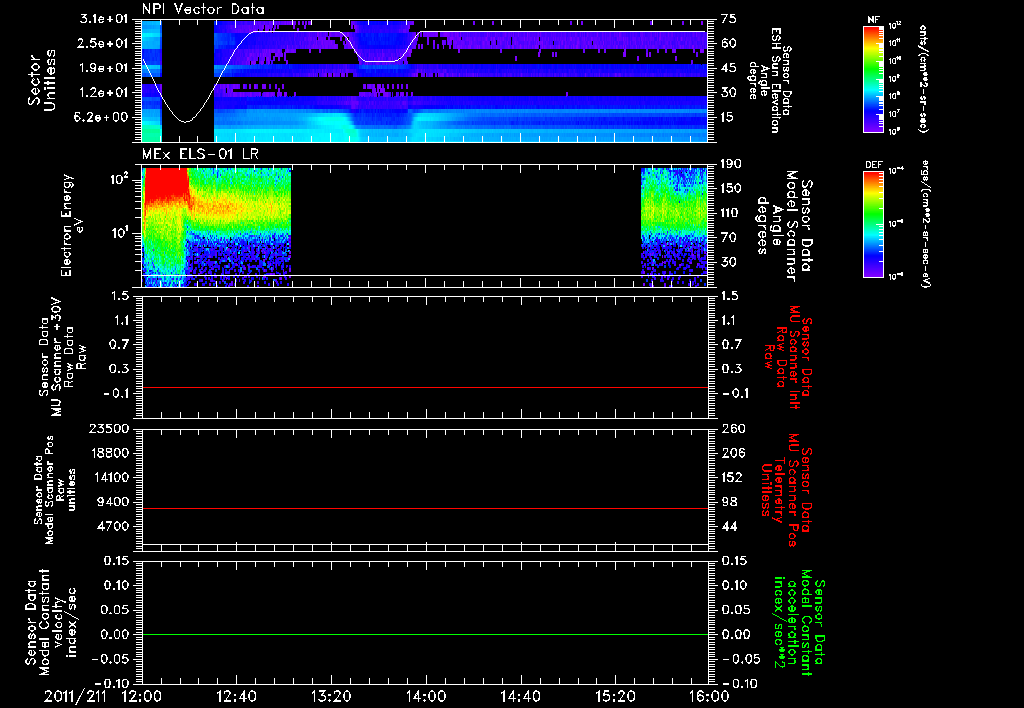1024x708 pixels.
Task: Select the 'cnts/(cm**2-sr-sec)' units label
Action: (x=922, y=78)
